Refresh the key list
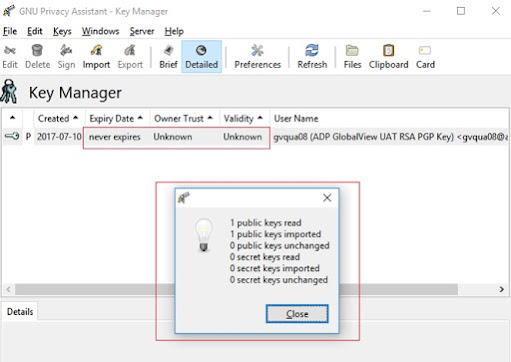This screenshot has width=511, height=362. pyautogui.click(x=312, y=57)
